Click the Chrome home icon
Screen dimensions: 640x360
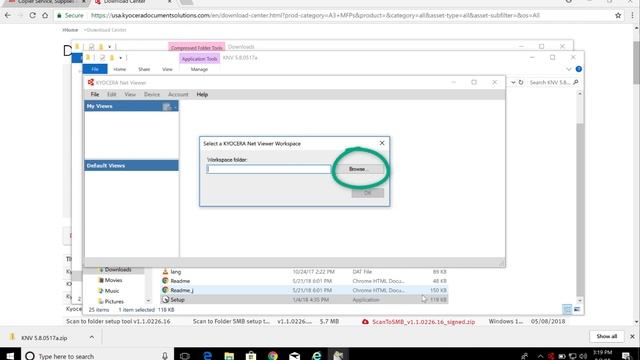45,16
